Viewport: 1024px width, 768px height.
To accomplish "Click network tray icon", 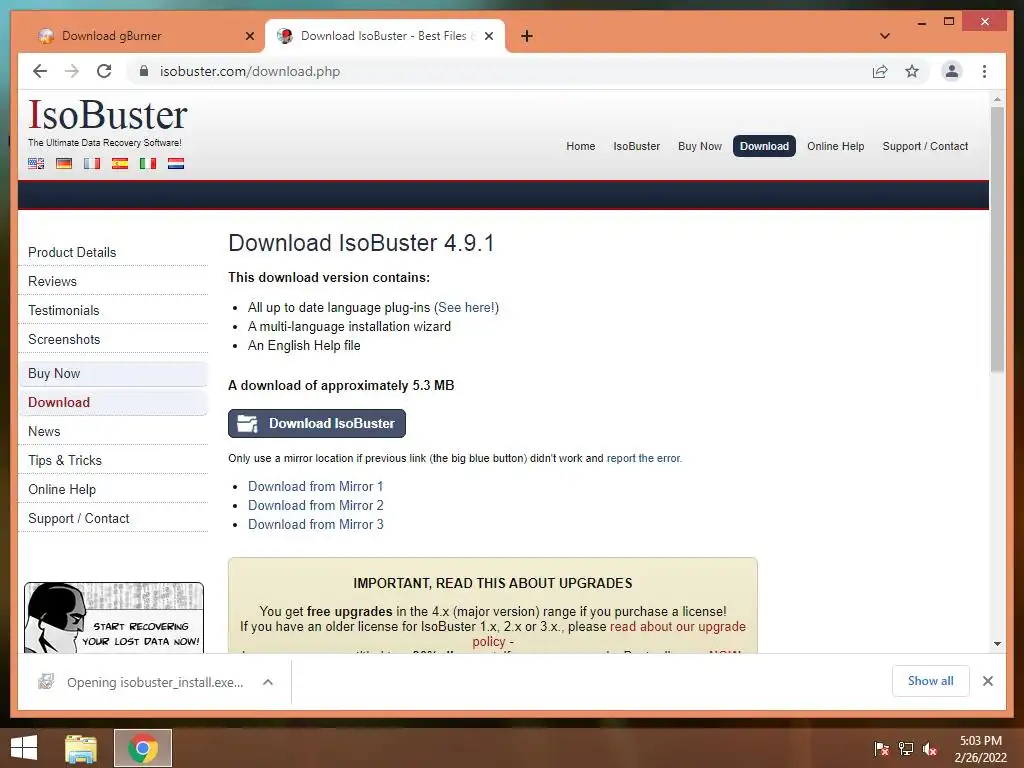I will (x=906, y=749).
